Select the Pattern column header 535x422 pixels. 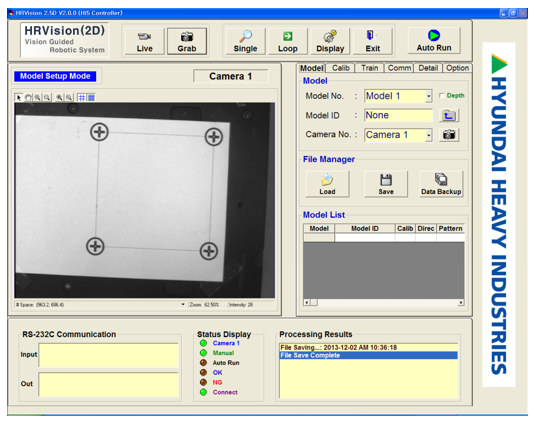click(x=450, y=228)
